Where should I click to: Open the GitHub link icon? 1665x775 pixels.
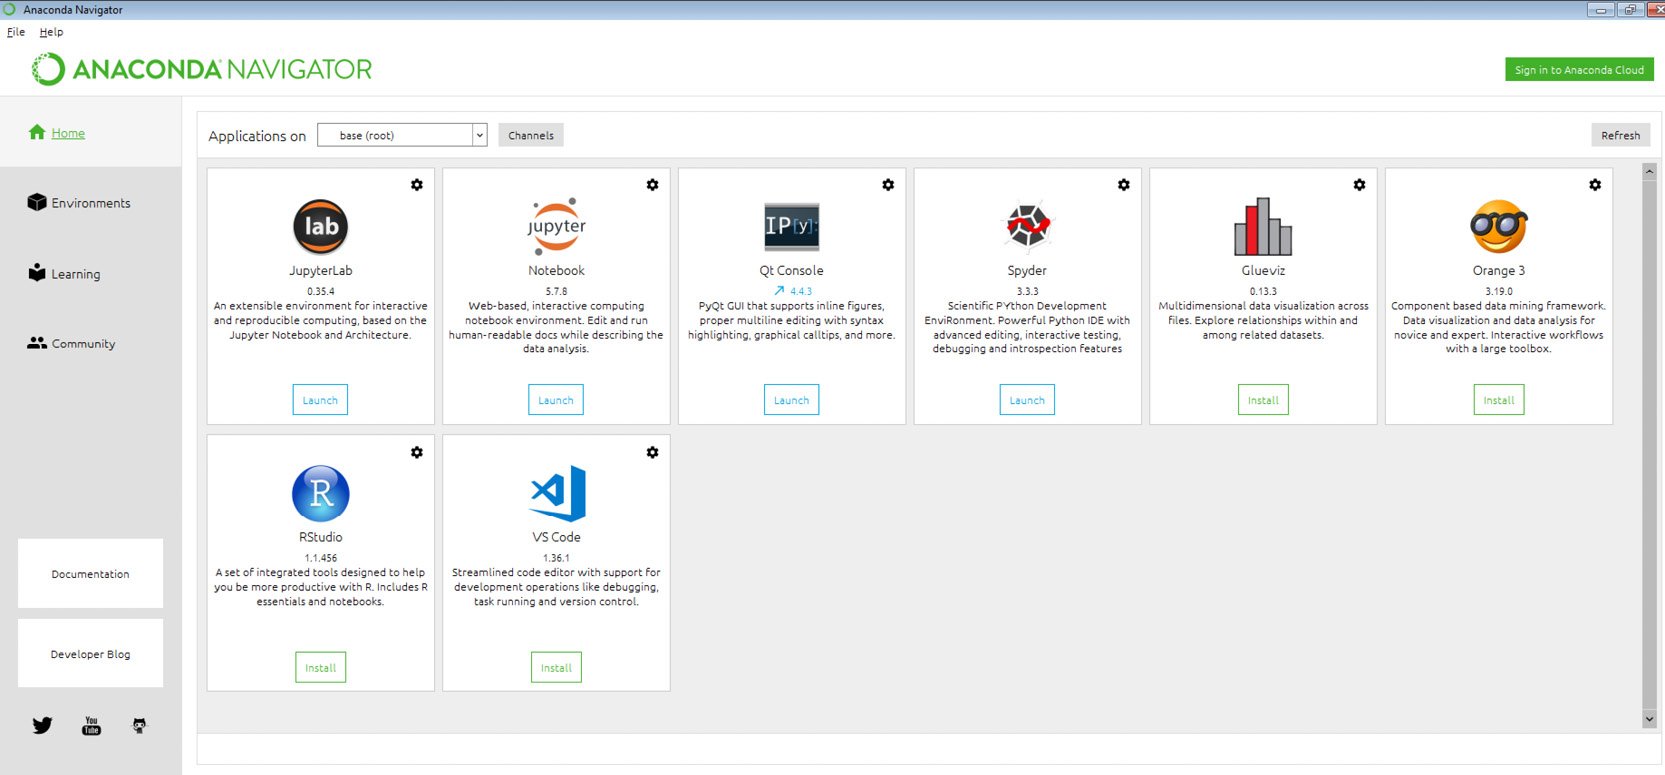click(x=139, y=726)
